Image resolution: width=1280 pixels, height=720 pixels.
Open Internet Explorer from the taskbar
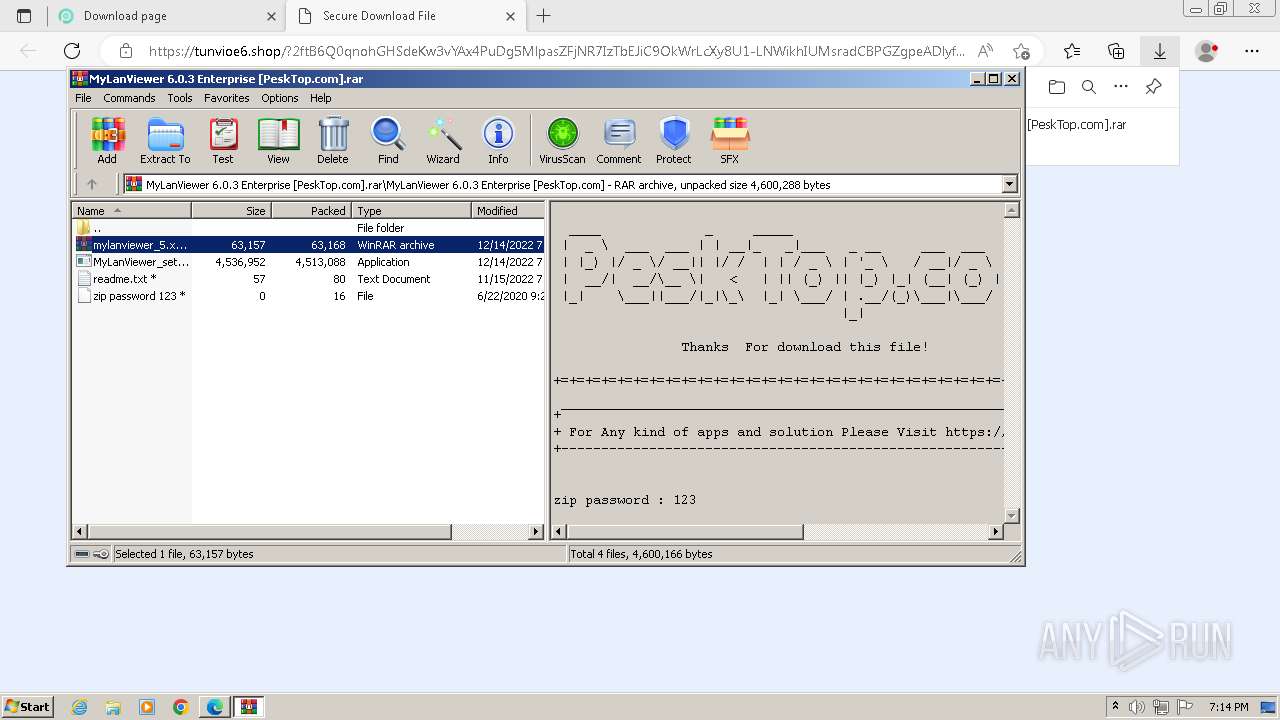tap(80, 706)
